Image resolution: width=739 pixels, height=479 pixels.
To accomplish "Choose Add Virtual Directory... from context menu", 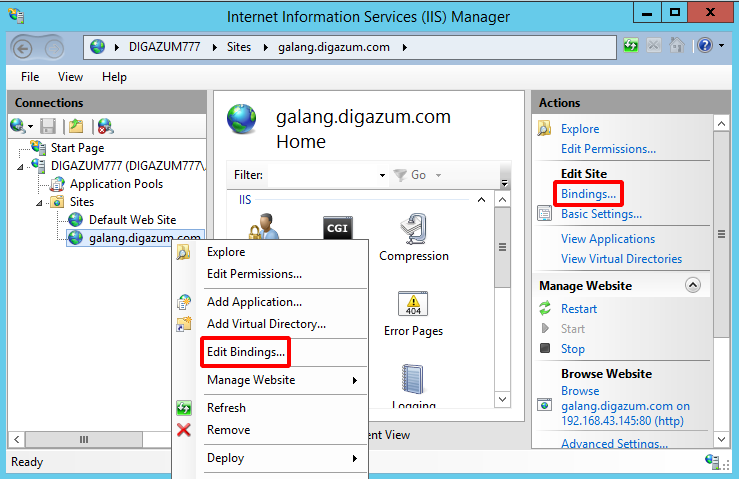I will [x=266, y=324].
